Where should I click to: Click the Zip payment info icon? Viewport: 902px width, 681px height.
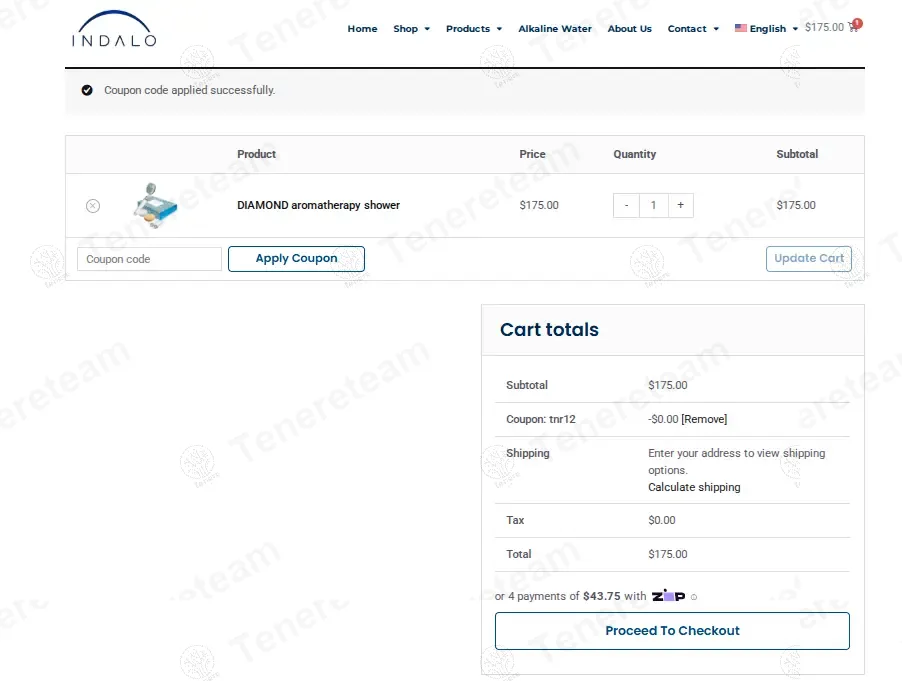point(694,597)
